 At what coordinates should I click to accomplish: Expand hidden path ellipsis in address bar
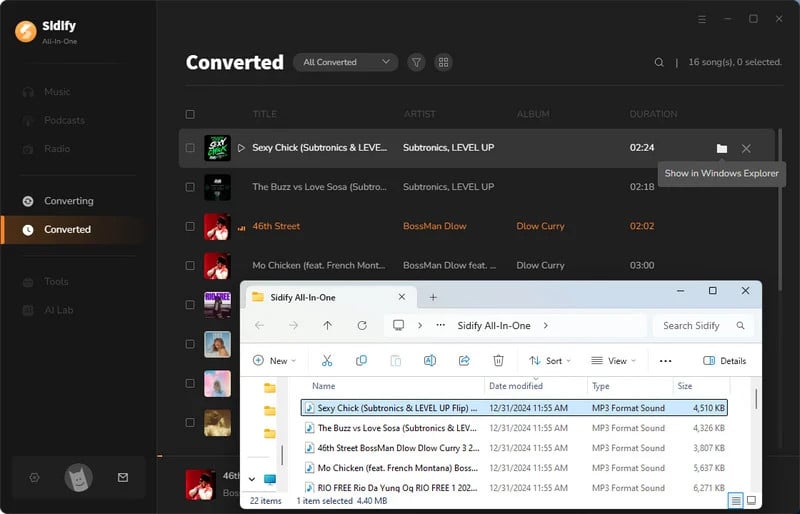pos(441,325)
